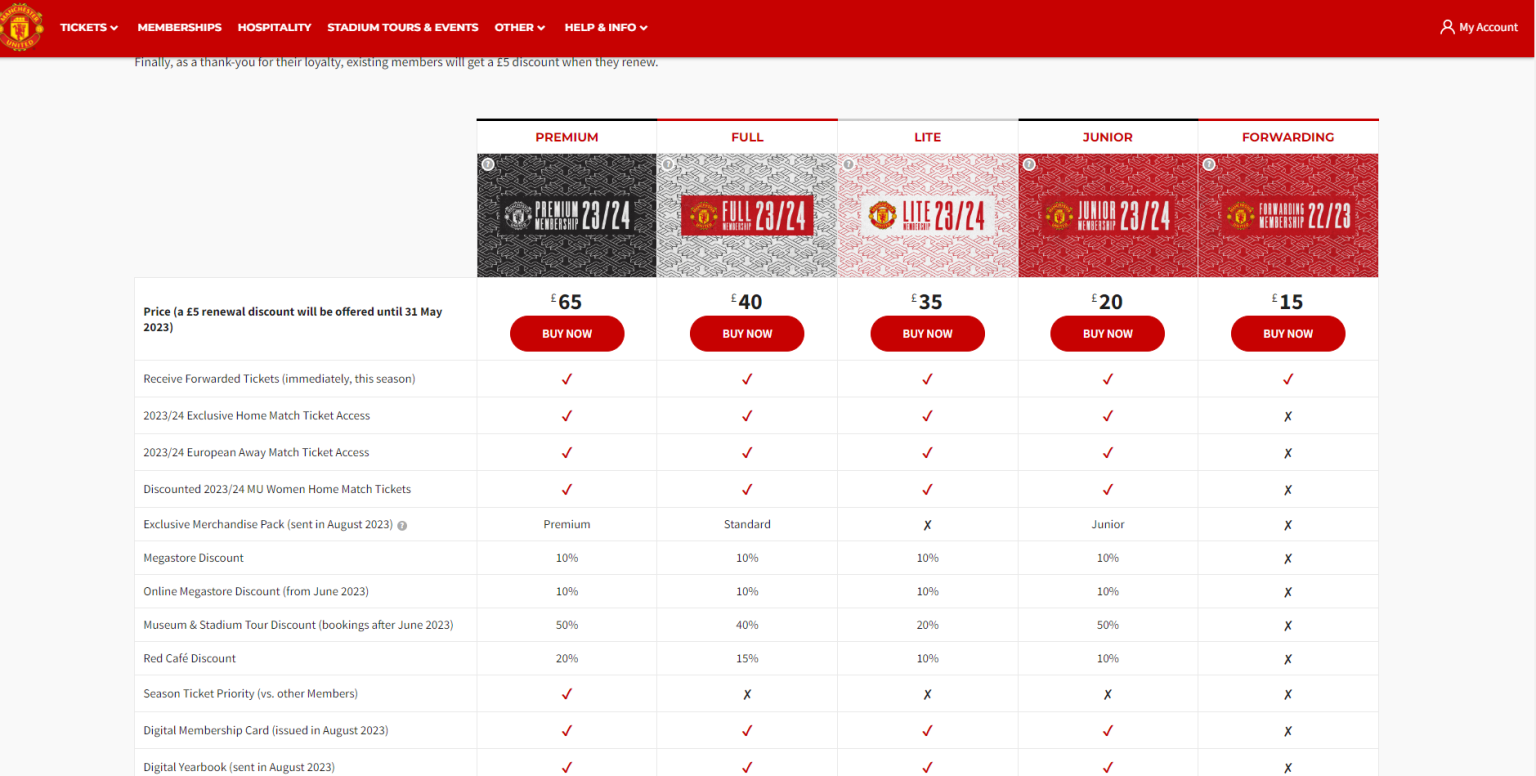Click the info icon on the Full membership card
This screenshot has width=1536, height=776.
[668, 163]
